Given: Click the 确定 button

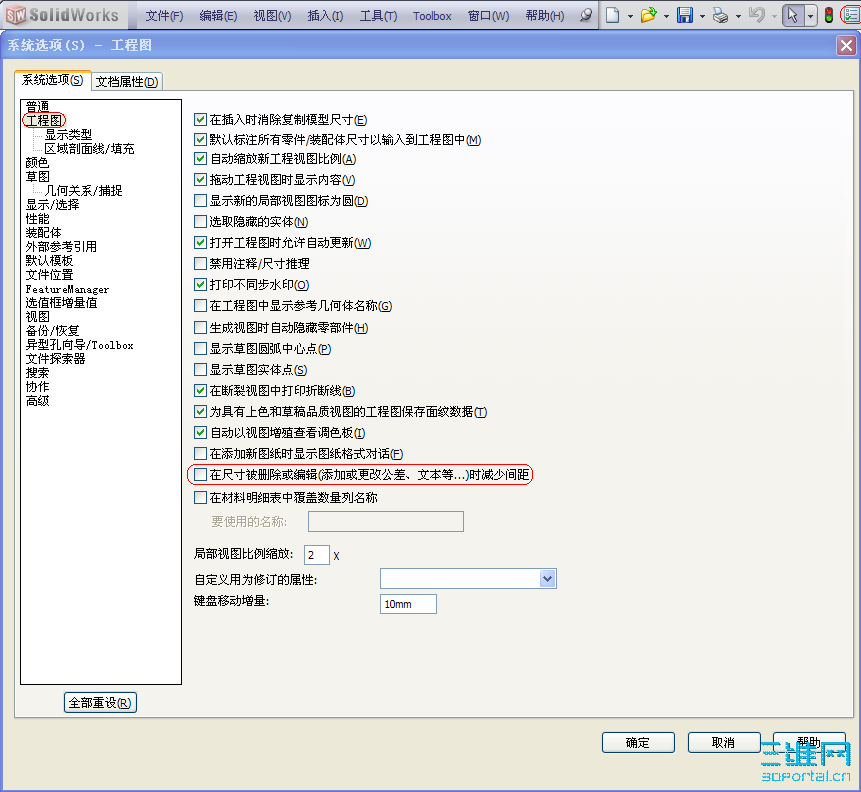Looking at the screenshot, I should pyautogui.click(x=638, y=743).
